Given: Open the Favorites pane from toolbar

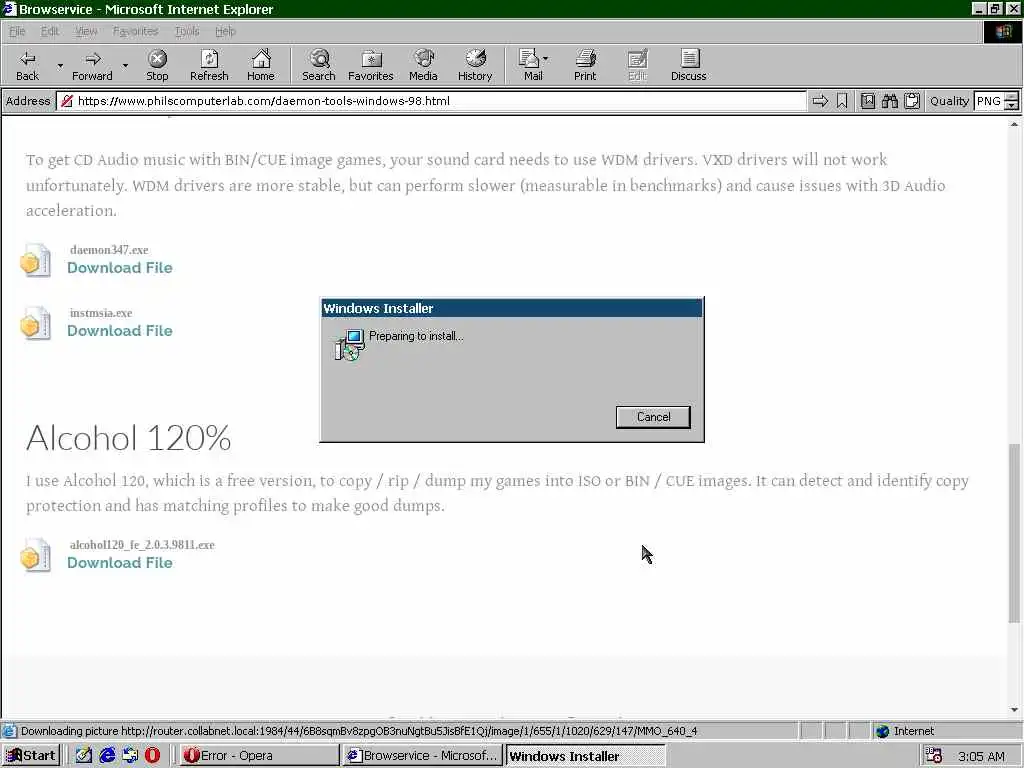Looking at the screenshot, I should pos(371,65).
